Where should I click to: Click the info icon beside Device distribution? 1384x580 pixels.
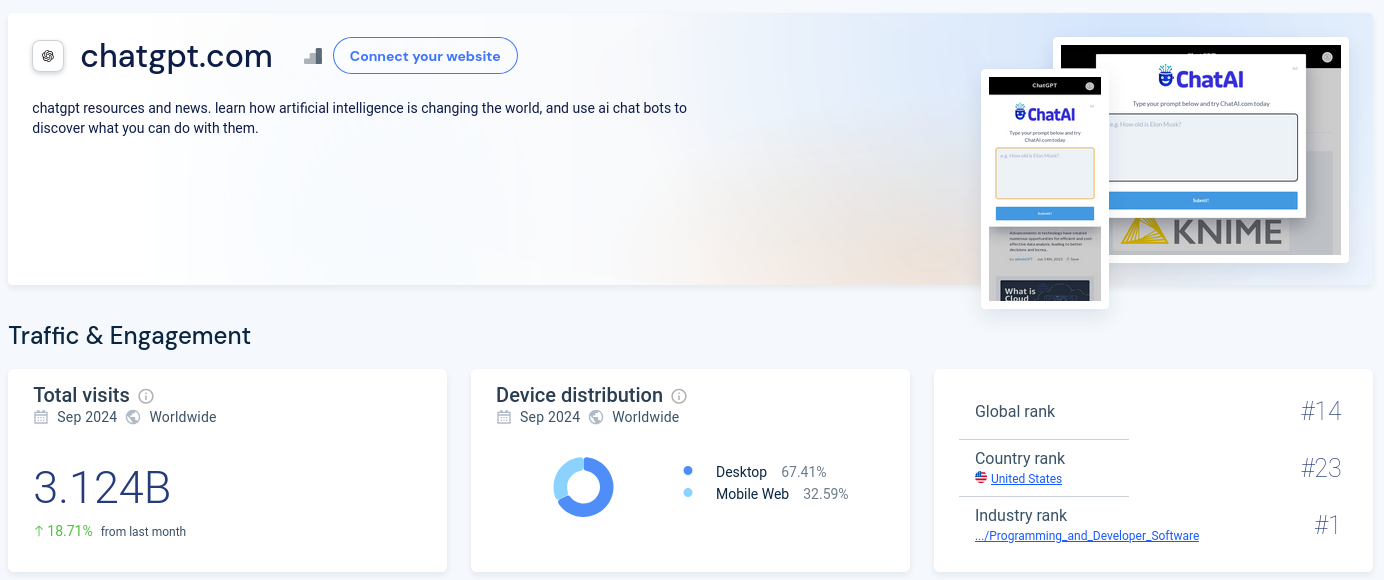click(x=679, y=396)
